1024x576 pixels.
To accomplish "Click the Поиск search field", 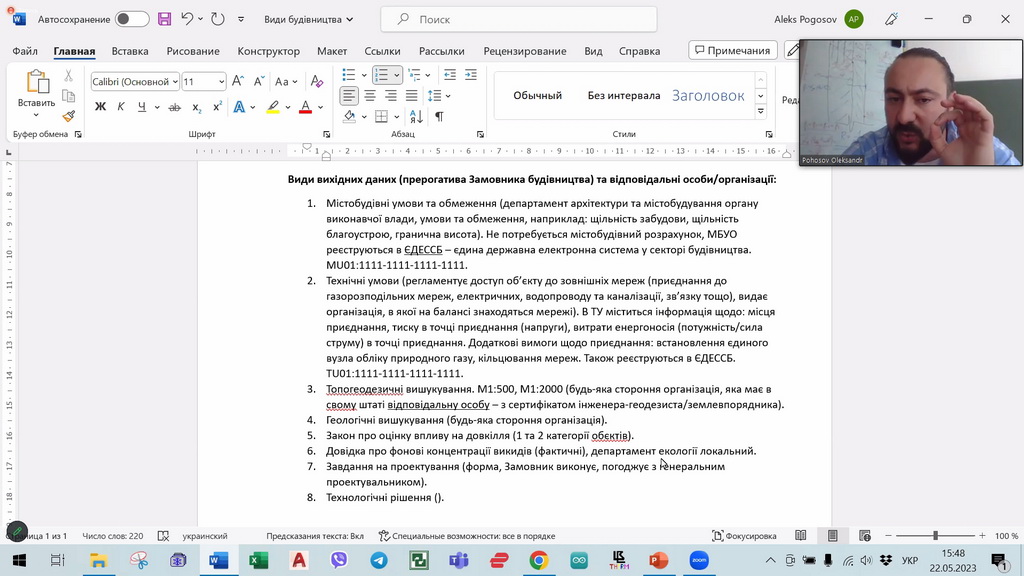I will pyautogui.click(x=519, y=19).
